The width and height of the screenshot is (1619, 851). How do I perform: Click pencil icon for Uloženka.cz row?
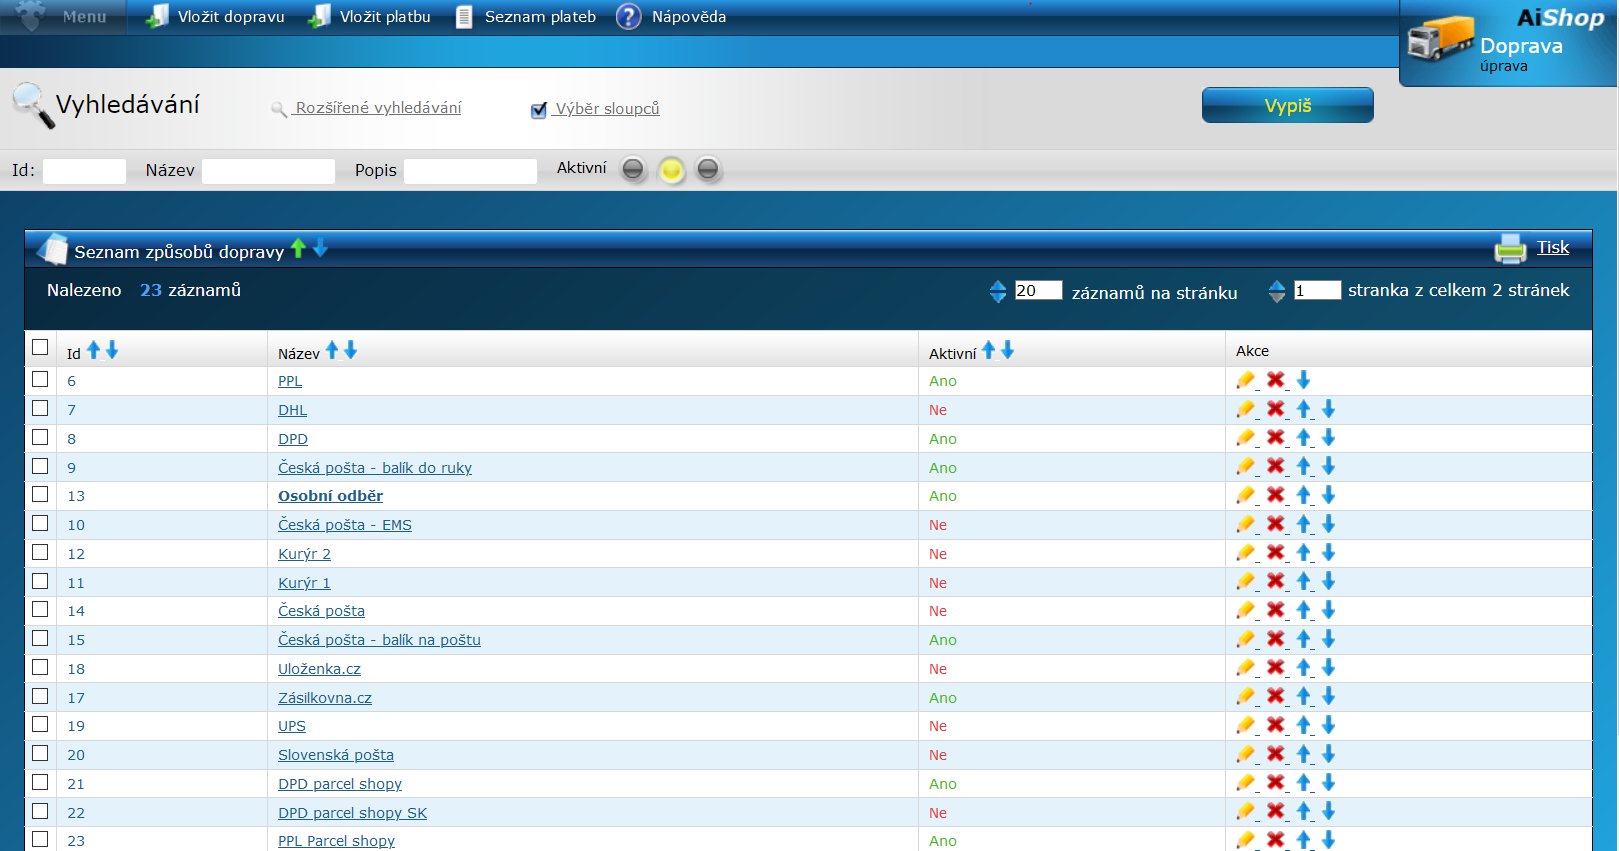tap(1245, 668)
